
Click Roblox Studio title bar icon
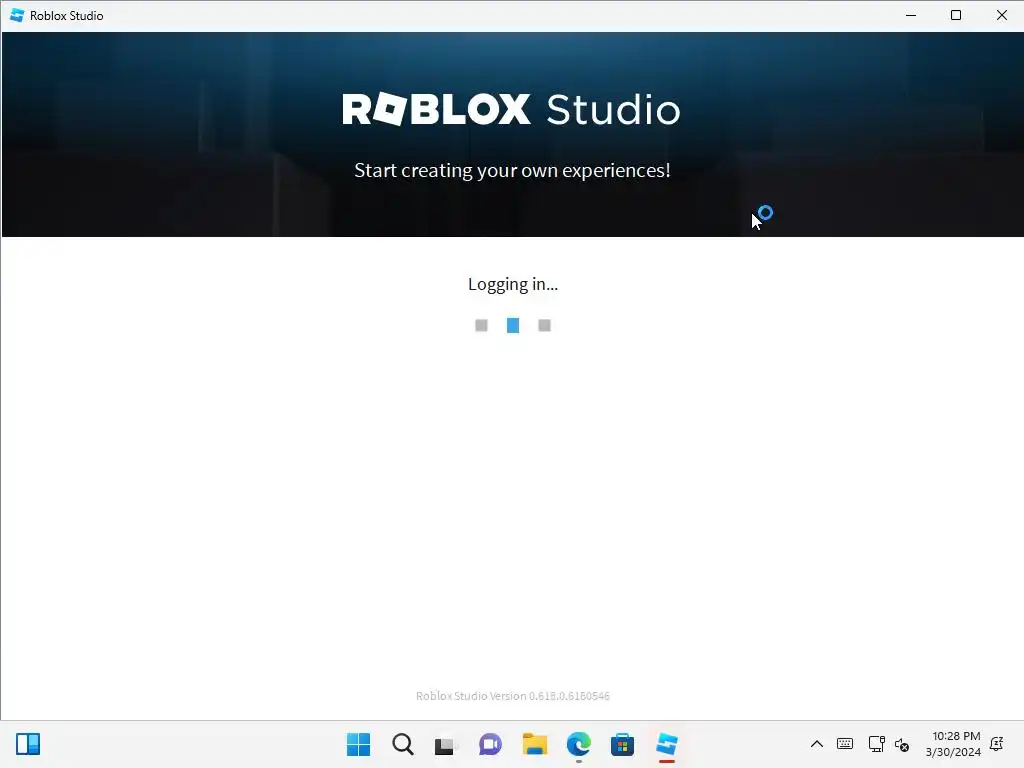click(x=17, y=15)
